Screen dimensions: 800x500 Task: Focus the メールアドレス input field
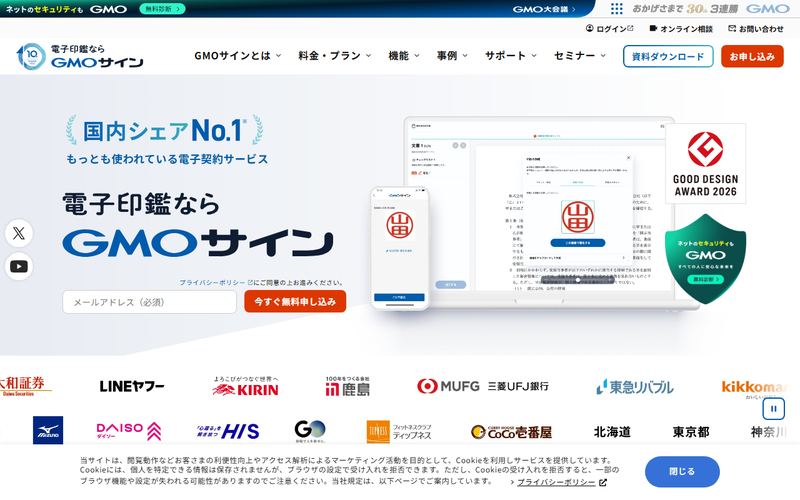149,302
